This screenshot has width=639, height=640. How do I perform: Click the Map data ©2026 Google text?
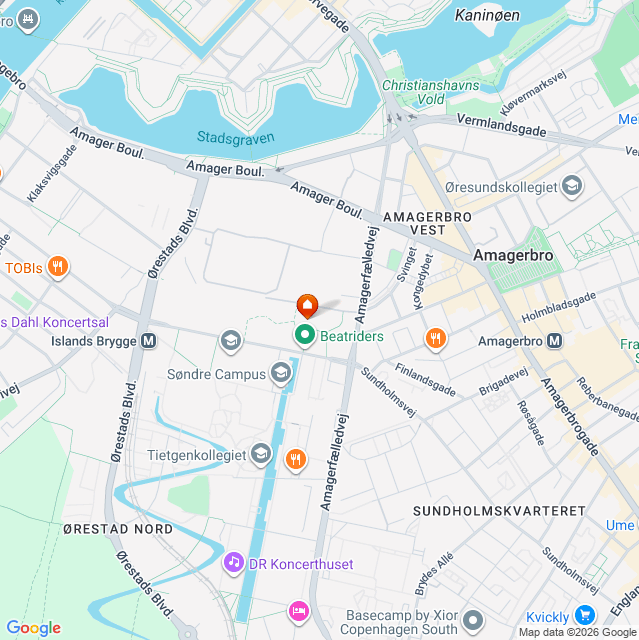tap(578, 633)
